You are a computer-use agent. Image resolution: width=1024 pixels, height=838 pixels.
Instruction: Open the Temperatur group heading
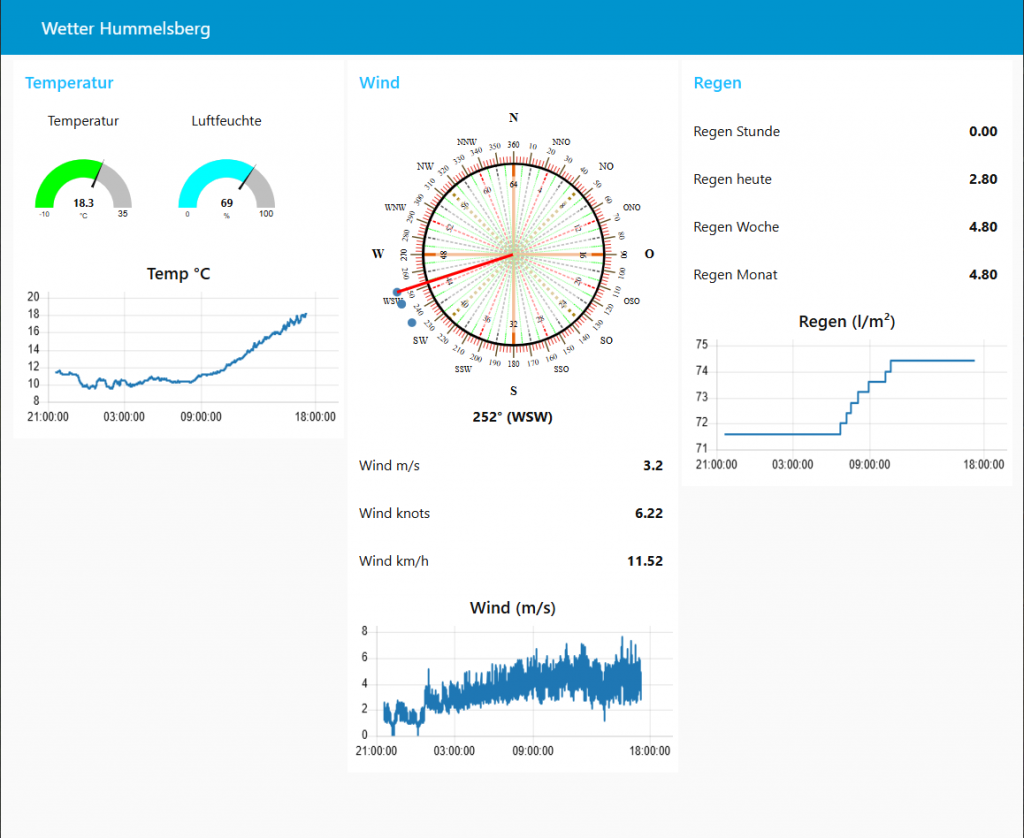point(69,83)
